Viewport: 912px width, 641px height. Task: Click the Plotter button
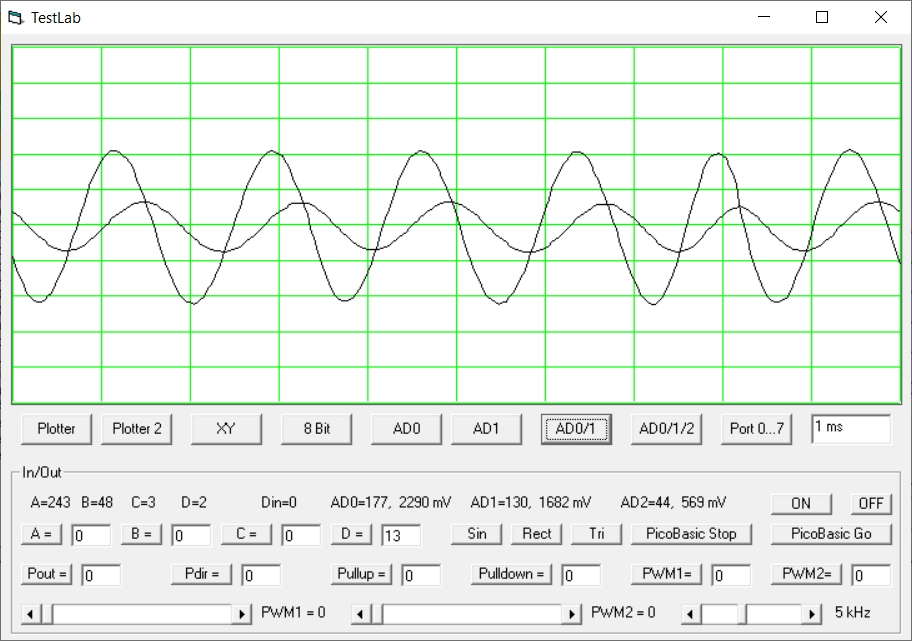(56, 429)
